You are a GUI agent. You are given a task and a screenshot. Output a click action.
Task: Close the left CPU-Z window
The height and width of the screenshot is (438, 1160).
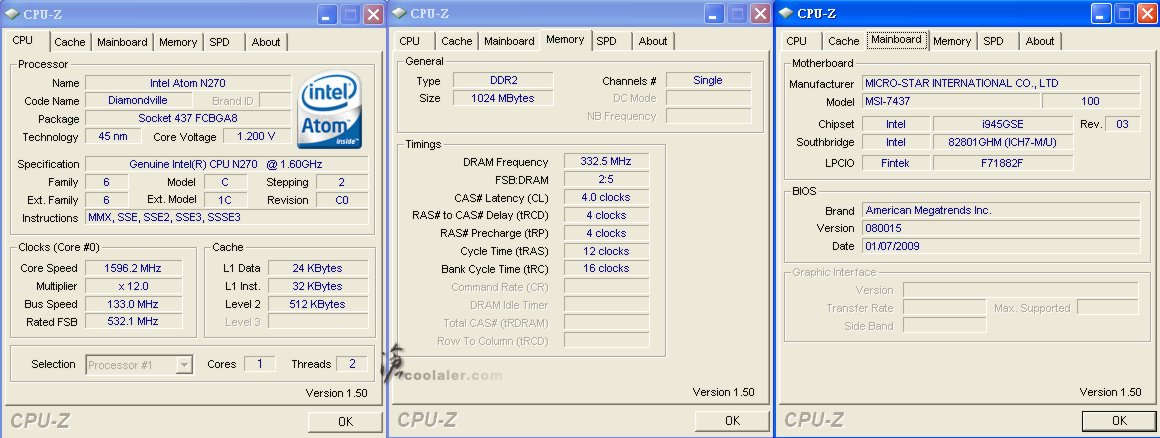pos(374,14)
